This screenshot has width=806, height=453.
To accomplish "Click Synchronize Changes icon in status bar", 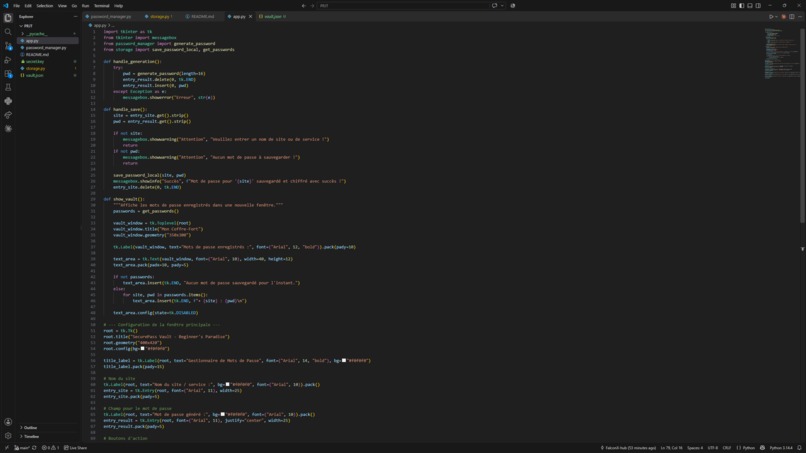I will [x=34, y=448].
